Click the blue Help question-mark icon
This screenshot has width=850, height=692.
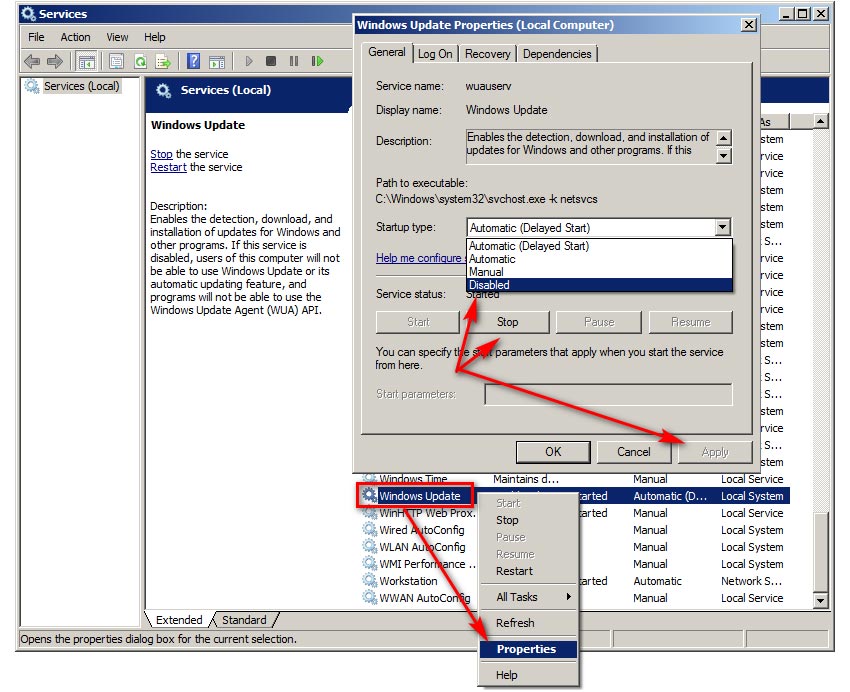click(x=194, y=61)
